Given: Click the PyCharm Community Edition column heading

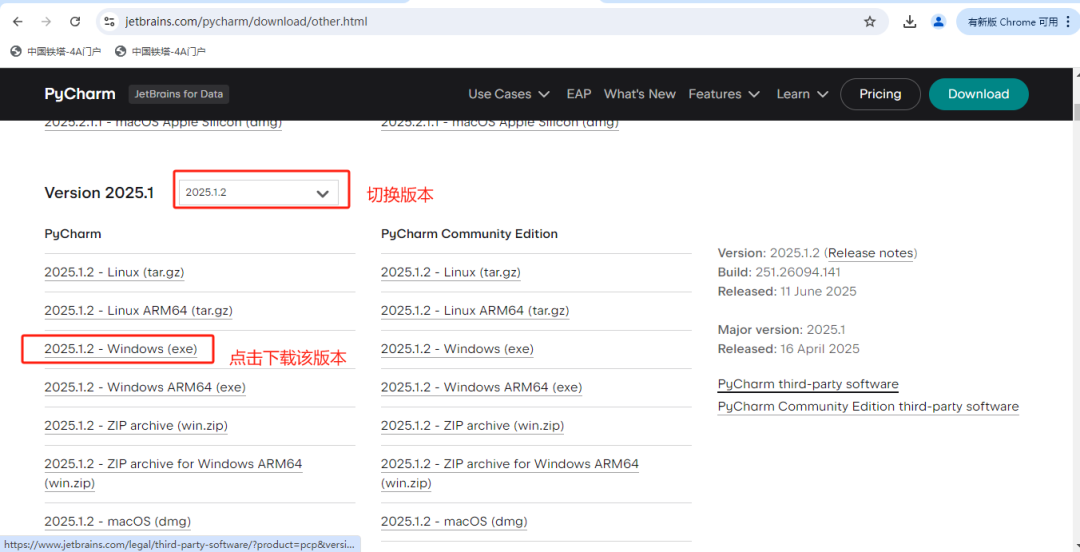Looking at the screenshot, I should coord(469,234).
